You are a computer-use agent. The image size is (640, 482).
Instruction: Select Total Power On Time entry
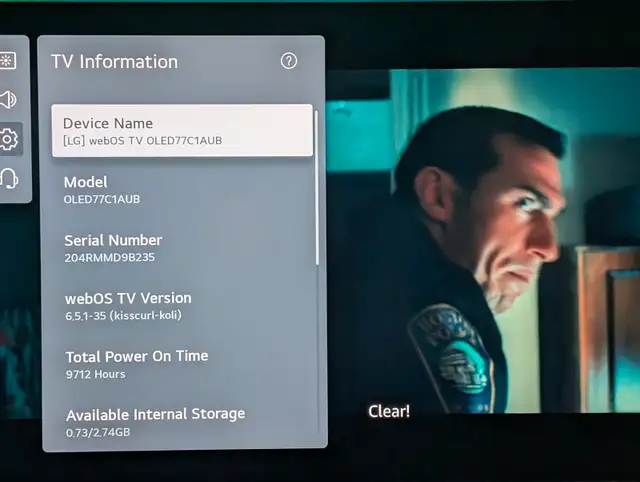click(184, 364)
